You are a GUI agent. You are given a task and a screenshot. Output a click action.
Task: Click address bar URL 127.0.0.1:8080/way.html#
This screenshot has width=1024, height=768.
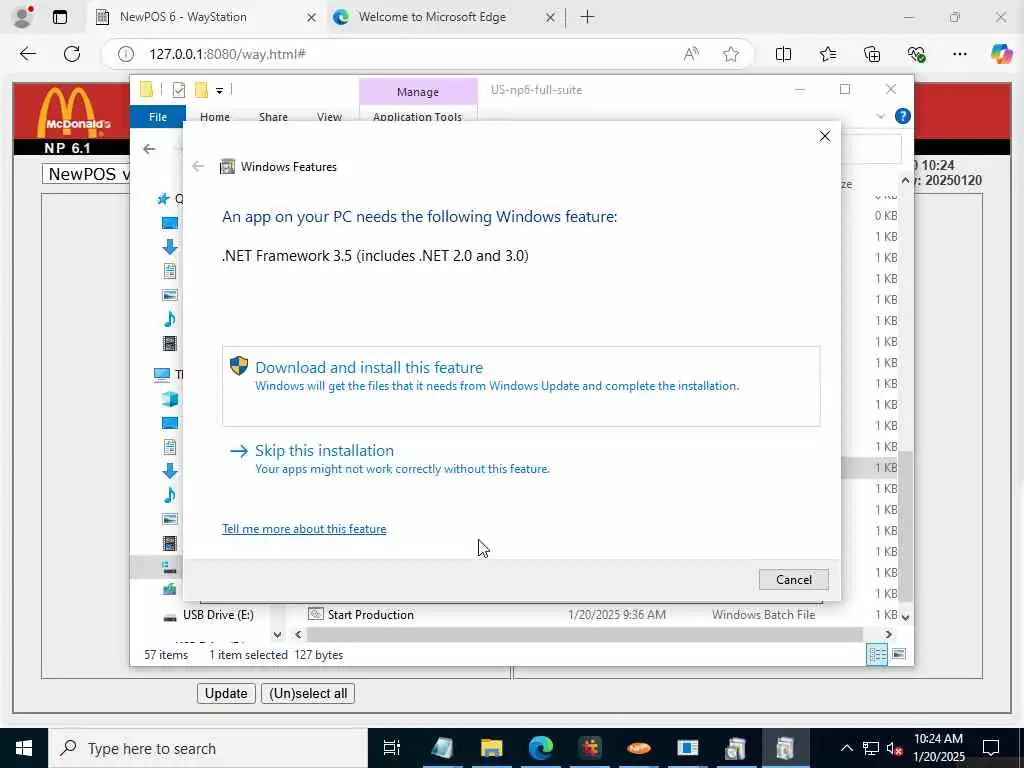tap(227, 54)
